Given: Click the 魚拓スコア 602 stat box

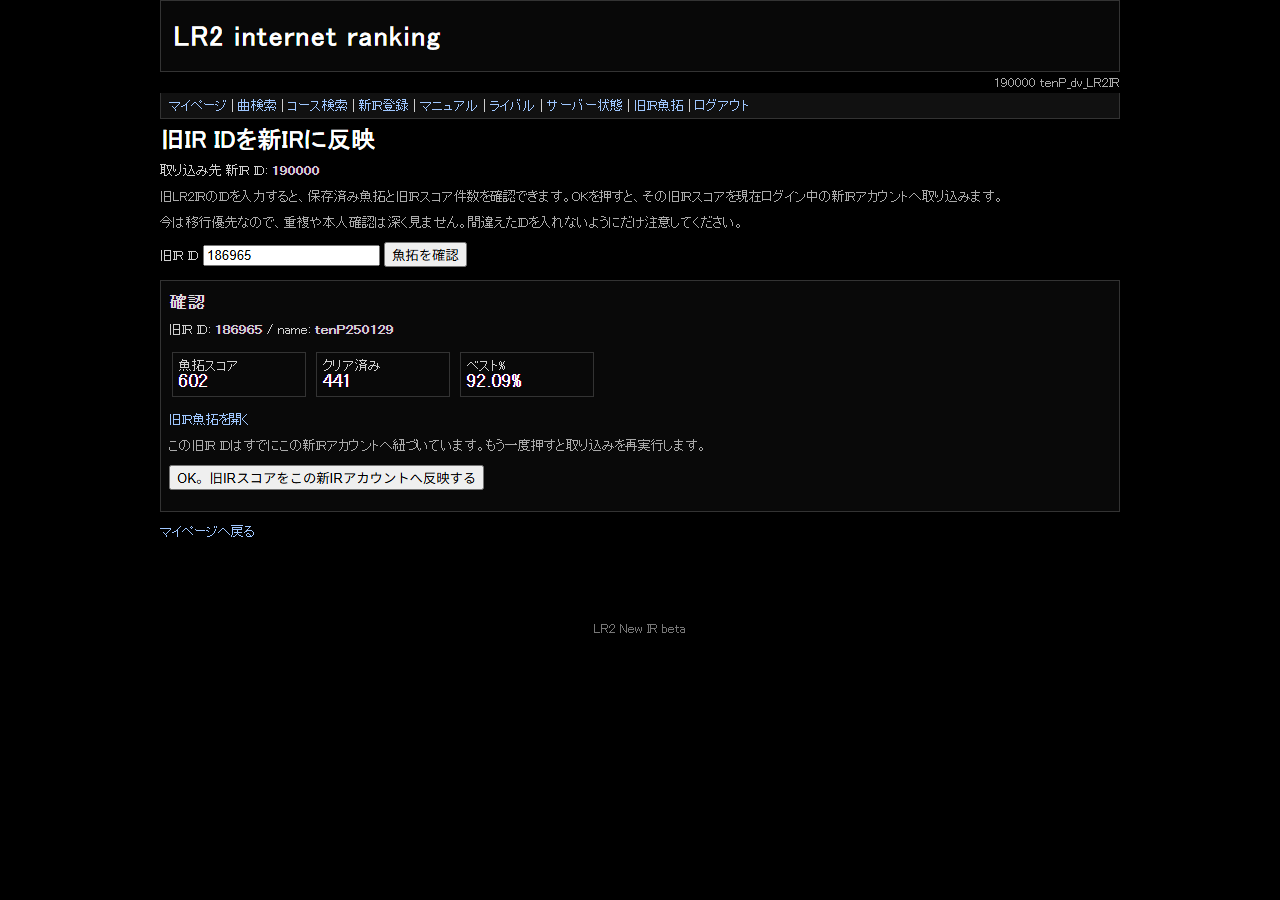Looking at the screenshot, I should click(239, 374).
